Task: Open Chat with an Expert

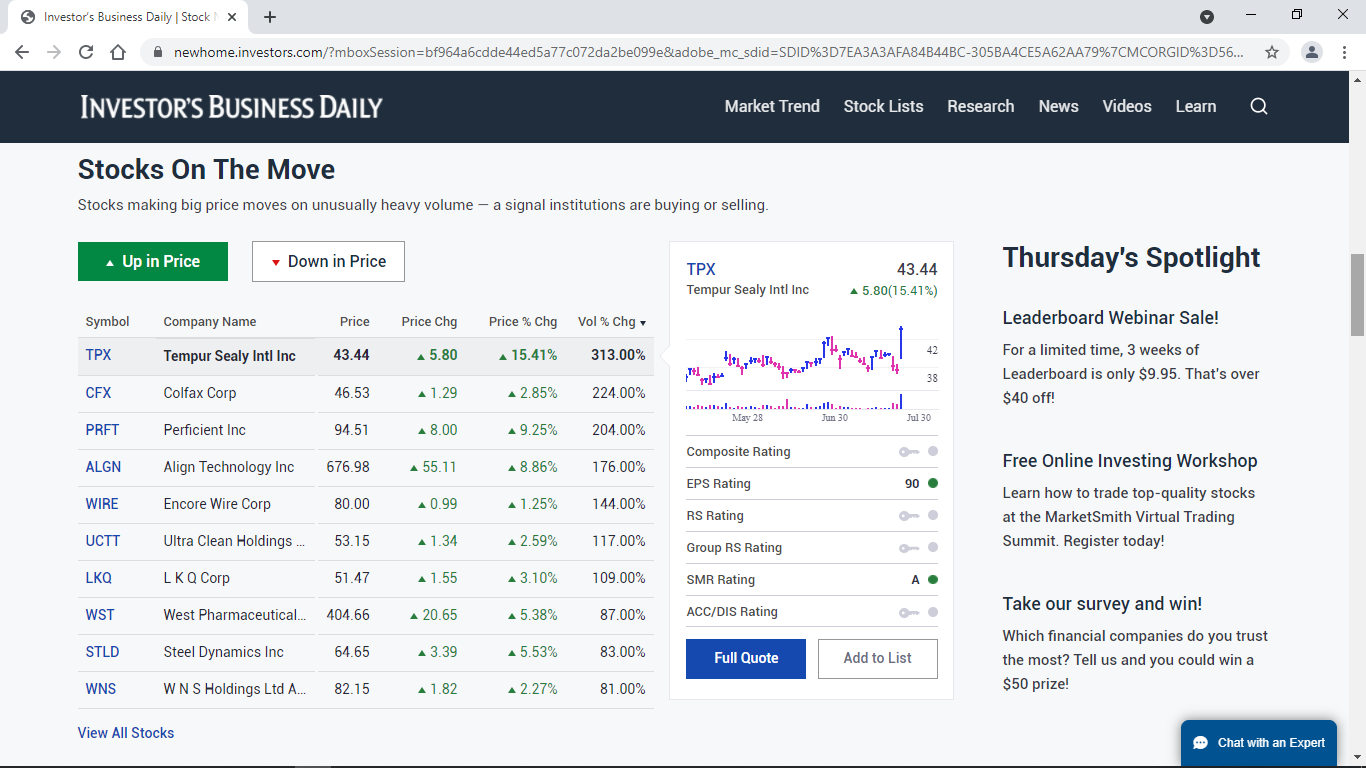Action: pos(1259,743)
